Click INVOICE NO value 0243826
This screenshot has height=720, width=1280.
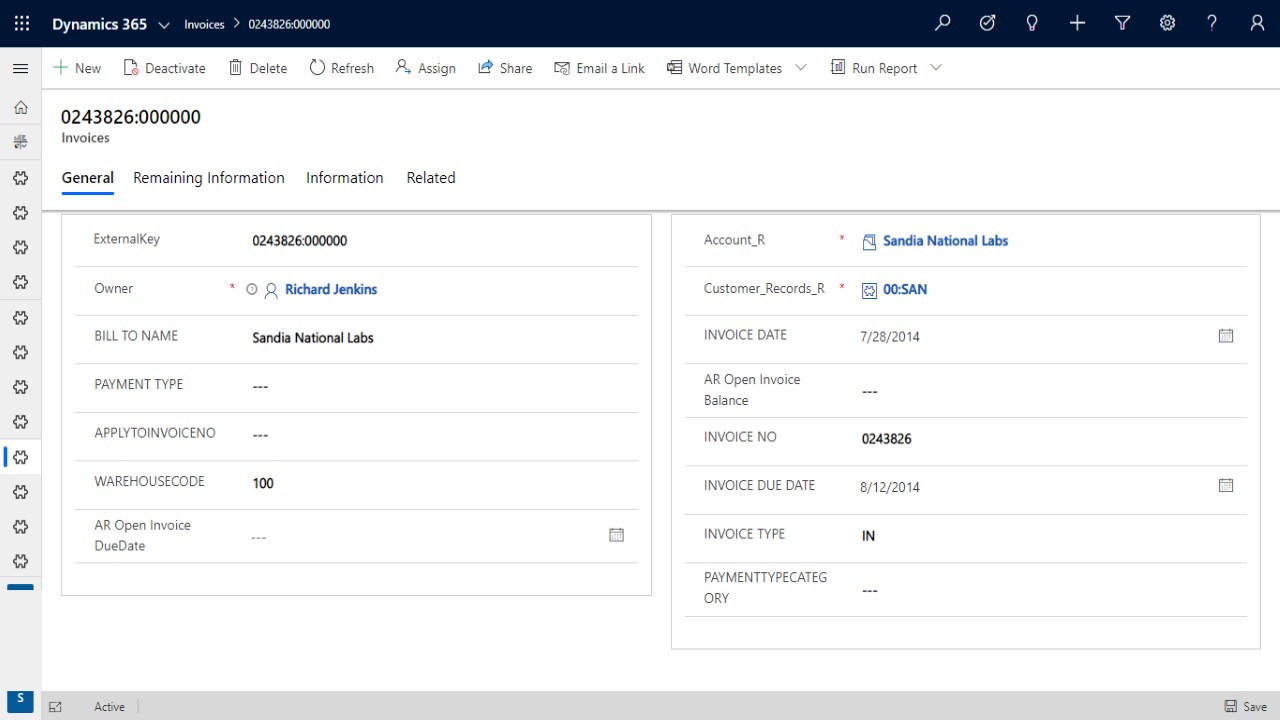pyautogui.click(x=887, y=439)
